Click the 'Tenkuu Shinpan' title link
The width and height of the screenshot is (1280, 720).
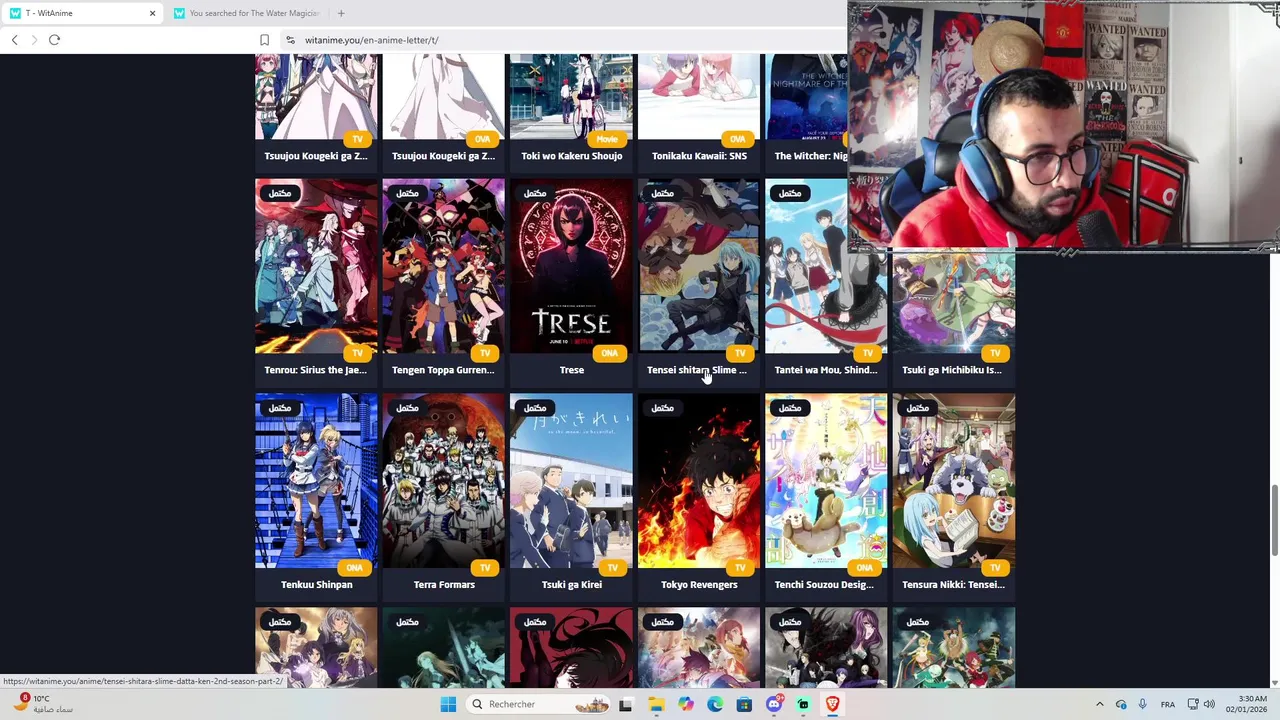pos(316,585)
